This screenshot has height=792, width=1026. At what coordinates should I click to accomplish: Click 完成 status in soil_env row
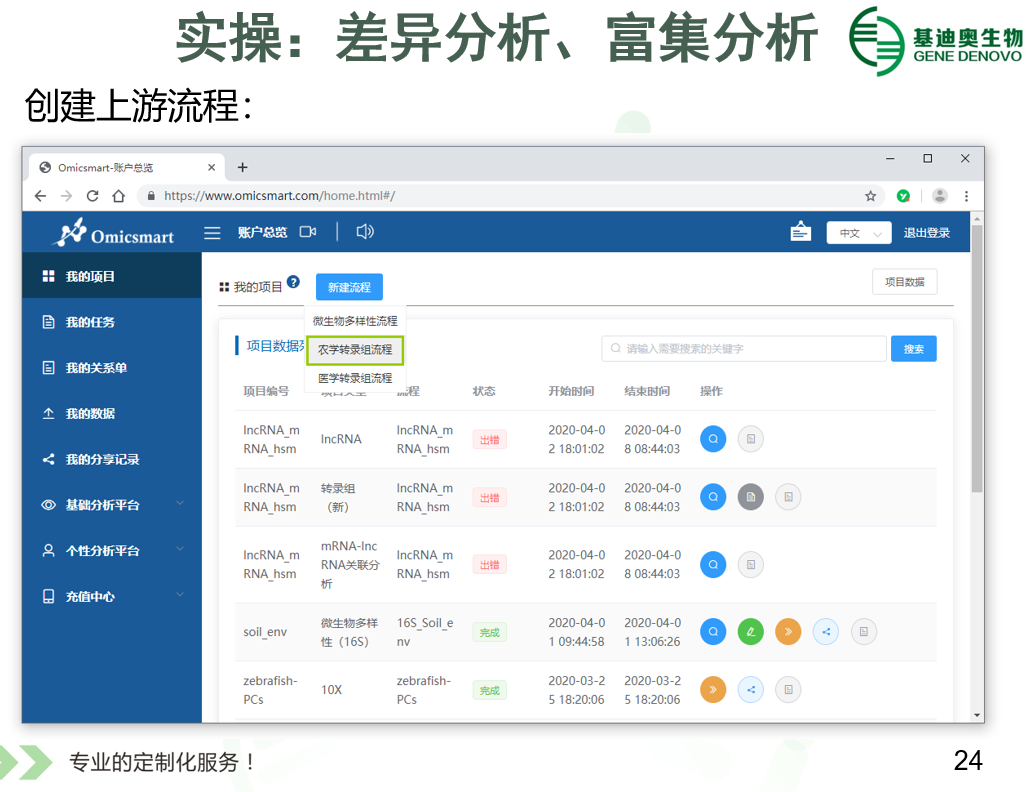click(489, 633)
